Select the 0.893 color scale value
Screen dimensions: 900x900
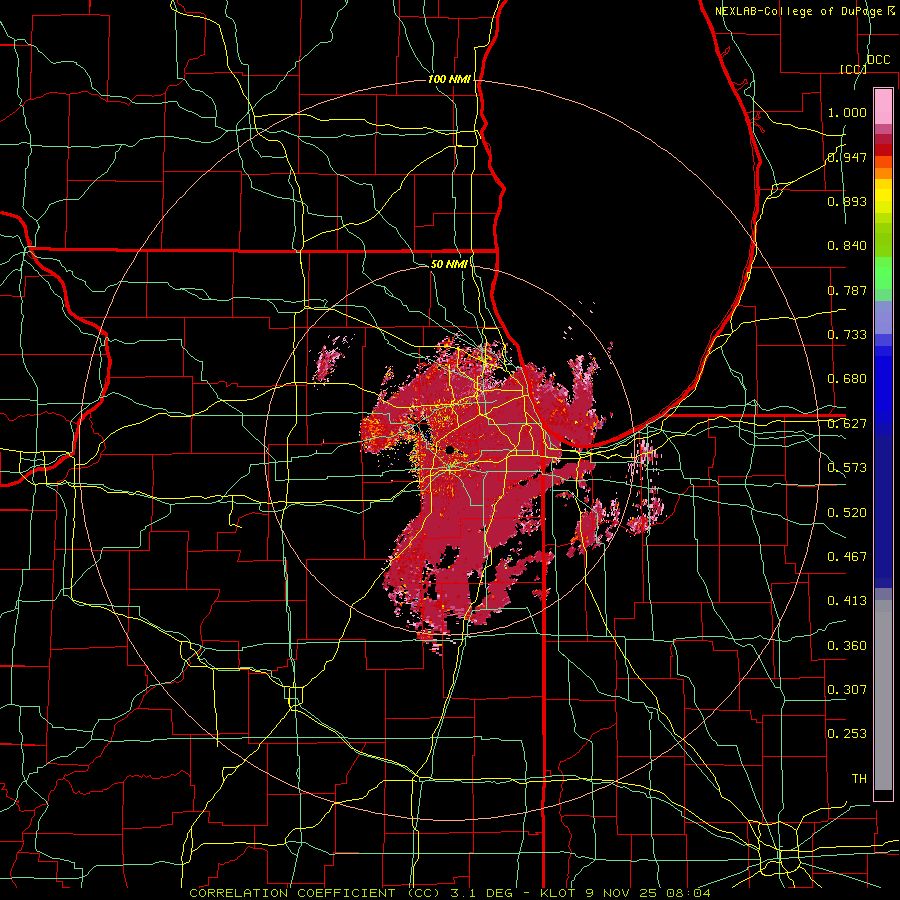847,201
